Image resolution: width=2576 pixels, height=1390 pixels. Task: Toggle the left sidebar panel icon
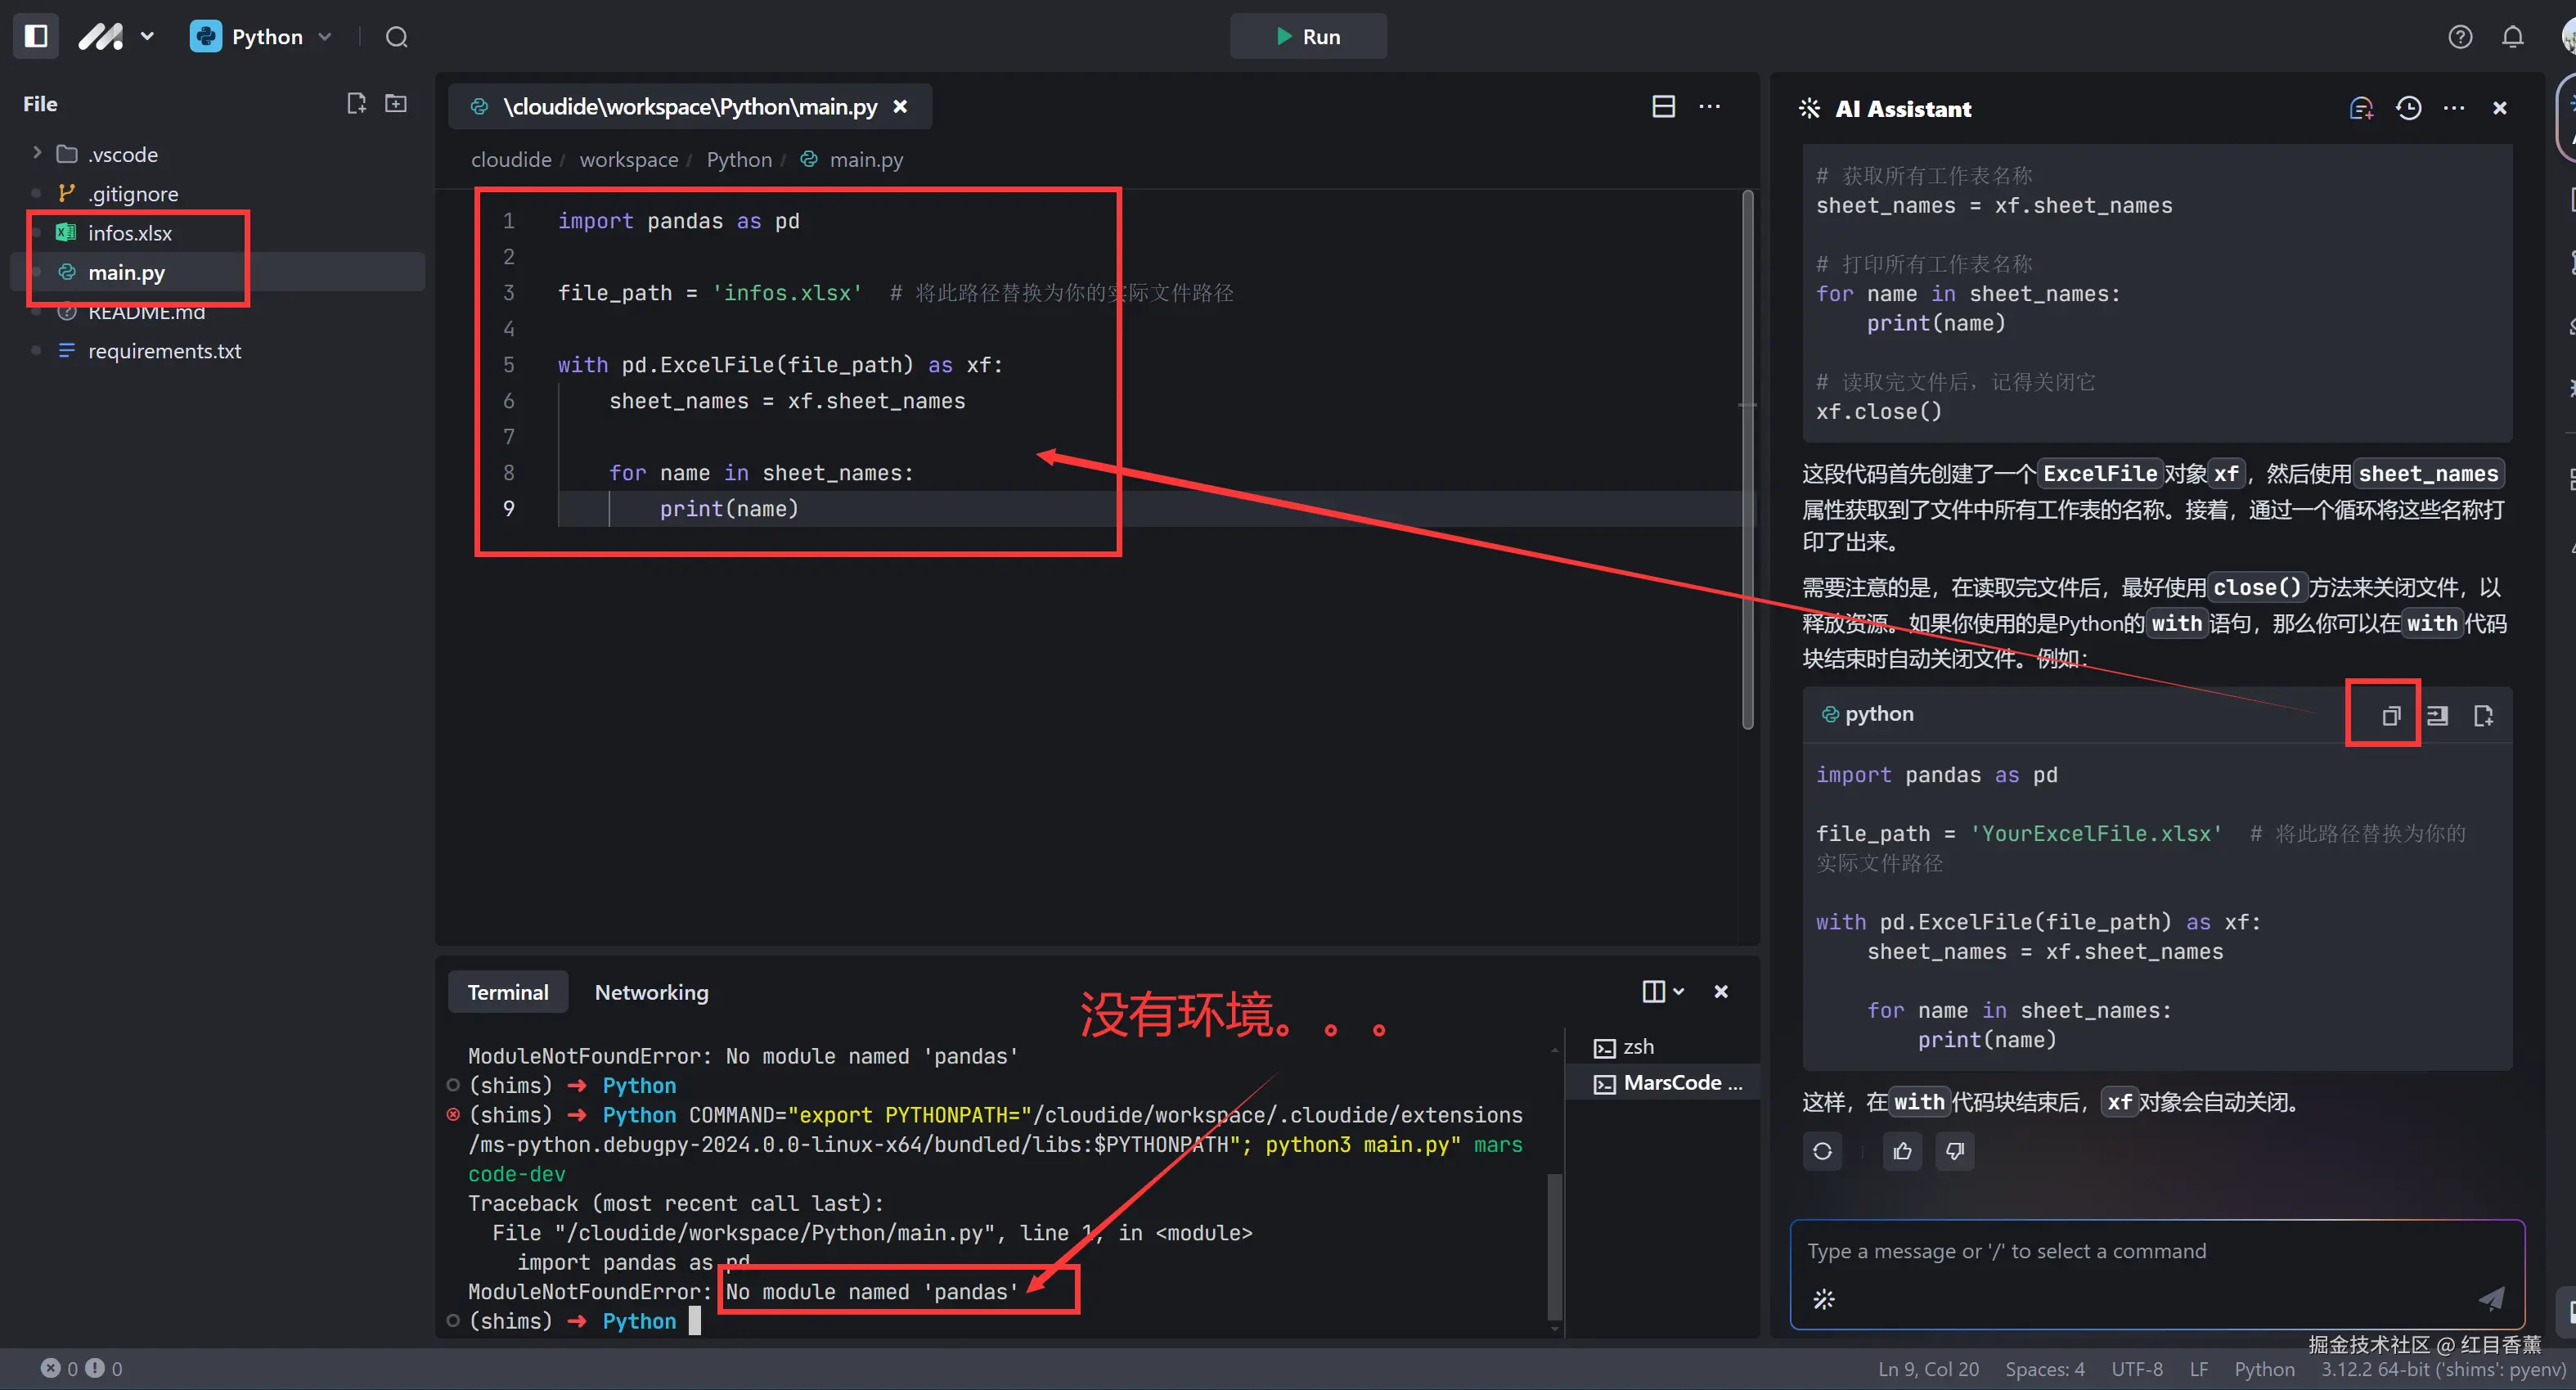(36, 36)
